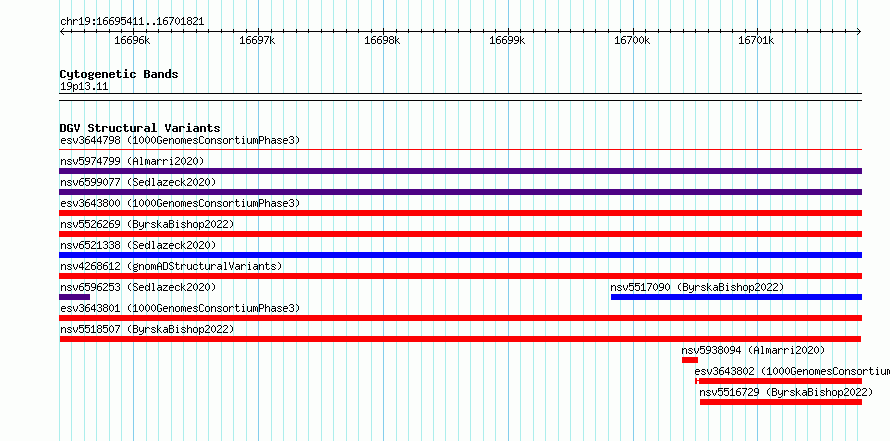Click the blue nsv6521338 variant bar

click(x=460, y=255)
